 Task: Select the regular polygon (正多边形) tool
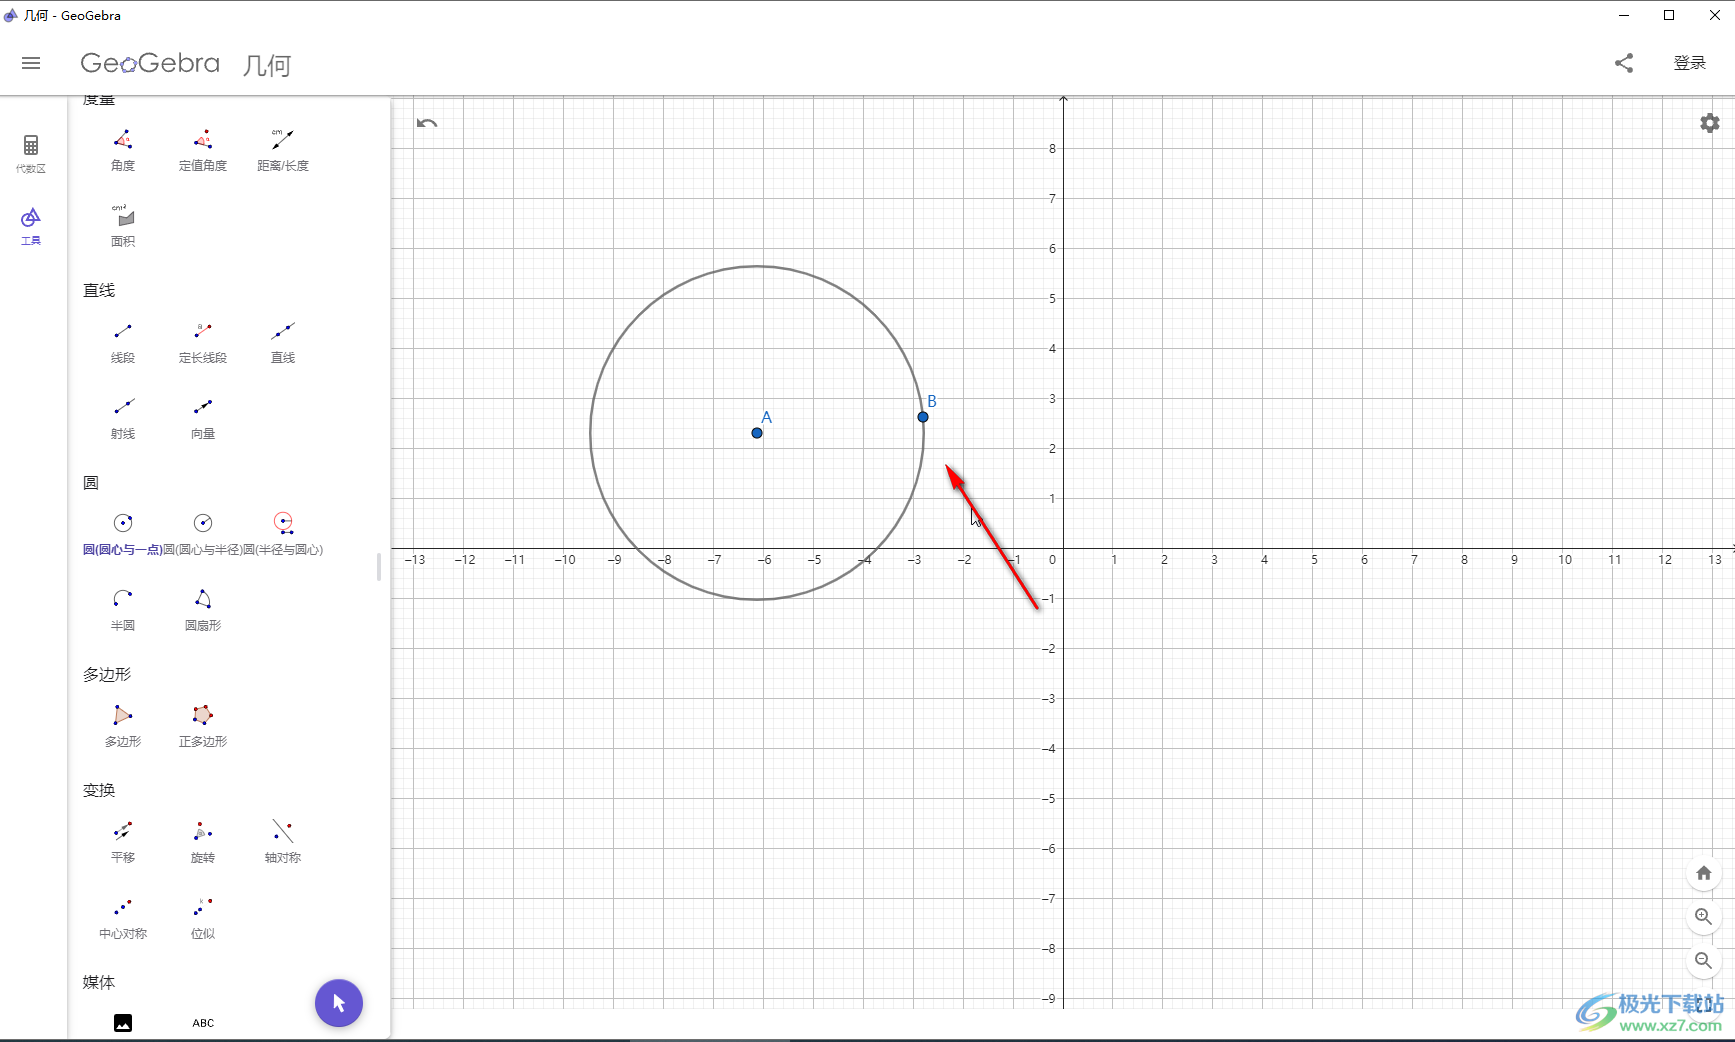click(203, 726)
